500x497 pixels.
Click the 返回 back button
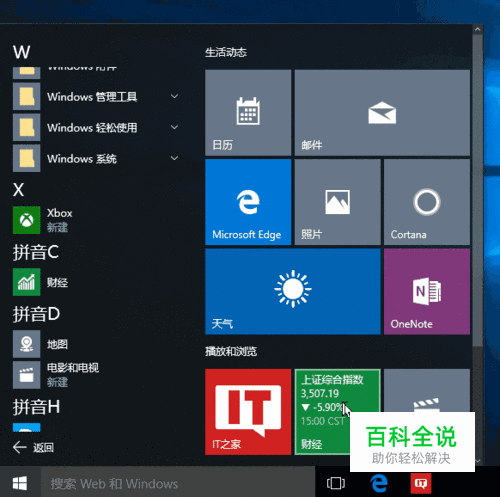pyautogui.click(x=33, y=447)
